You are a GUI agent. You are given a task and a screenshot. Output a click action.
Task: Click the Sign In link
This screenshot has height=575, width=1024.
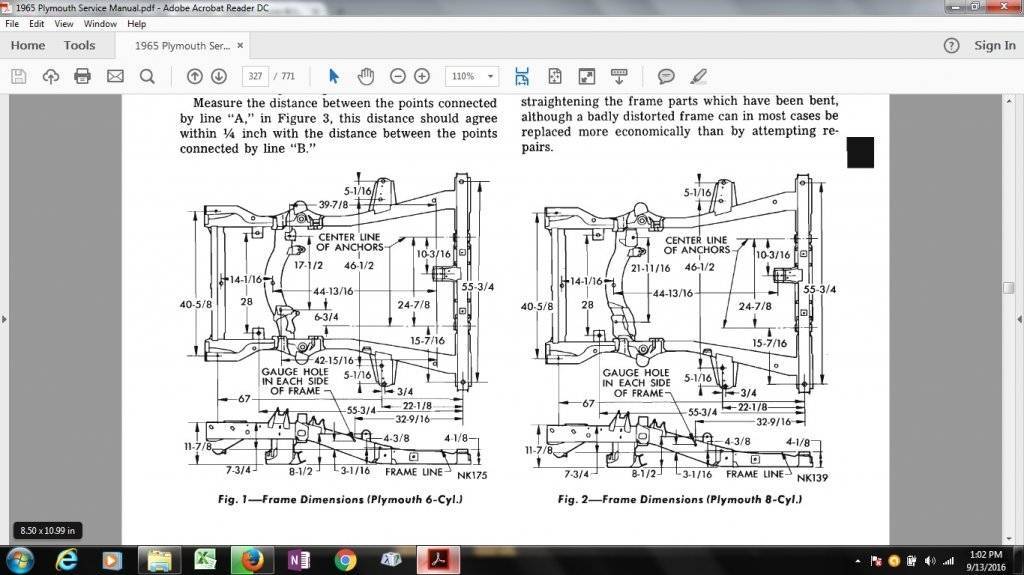pyautogui.click(x=994, y=45)
